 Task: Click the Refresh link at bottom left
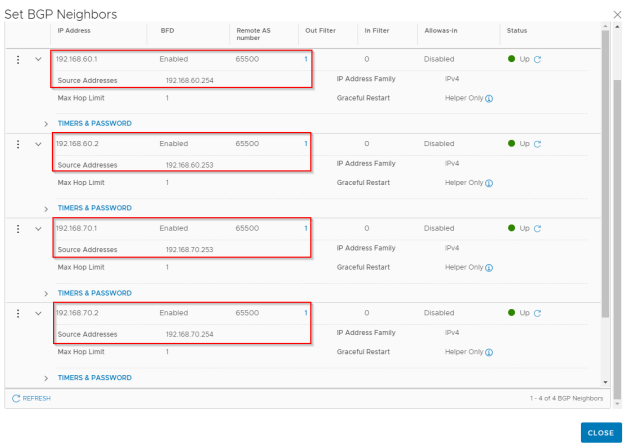[x=31, y=398]
